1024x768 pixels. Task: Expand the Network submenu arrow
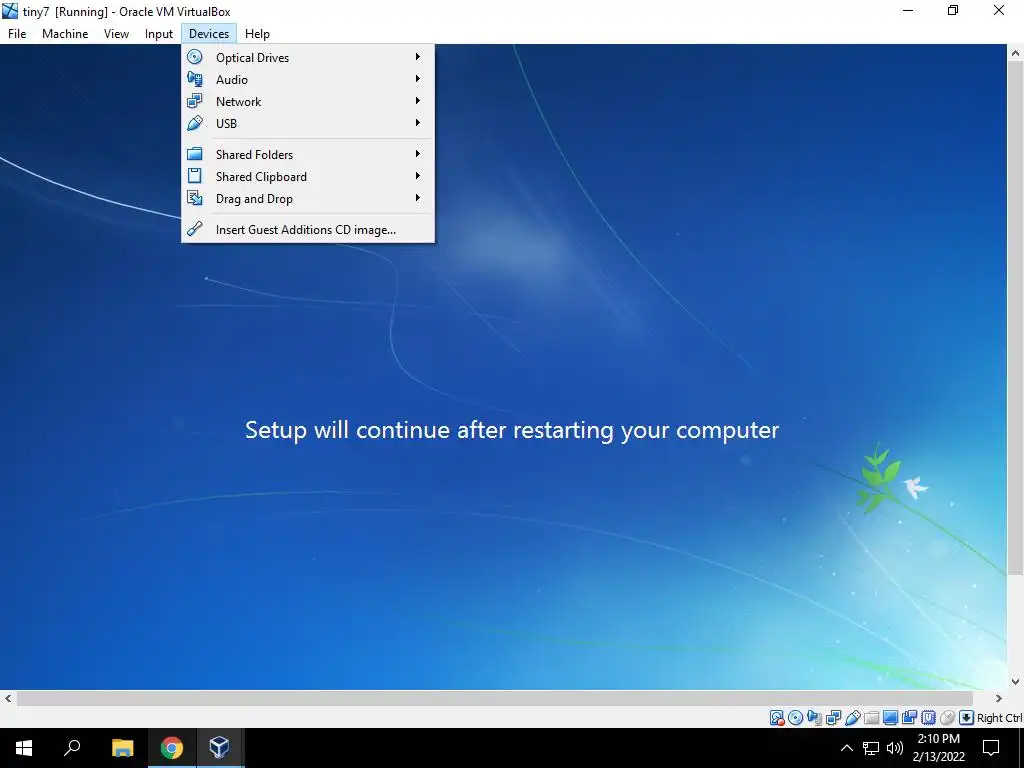point(417,101)
